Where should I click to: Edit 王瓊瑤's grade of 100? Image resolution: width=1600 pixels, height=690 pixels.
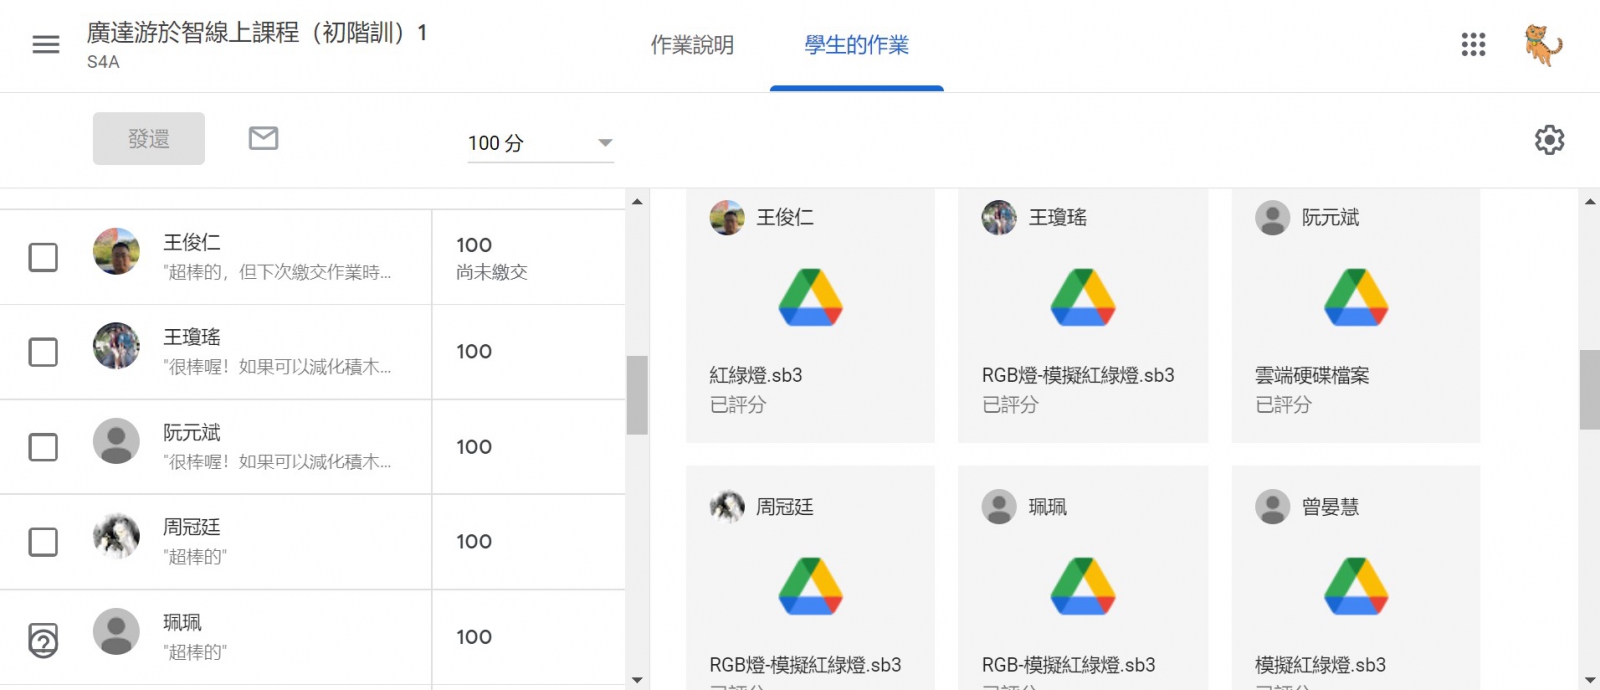coord(474,351)
